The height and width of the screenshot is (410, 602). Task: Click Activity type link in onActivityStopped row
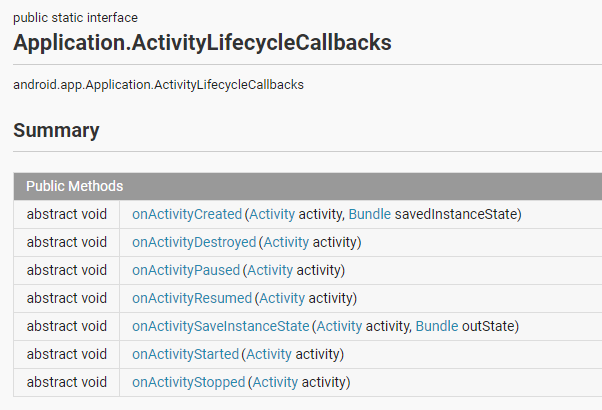[275, 382]
